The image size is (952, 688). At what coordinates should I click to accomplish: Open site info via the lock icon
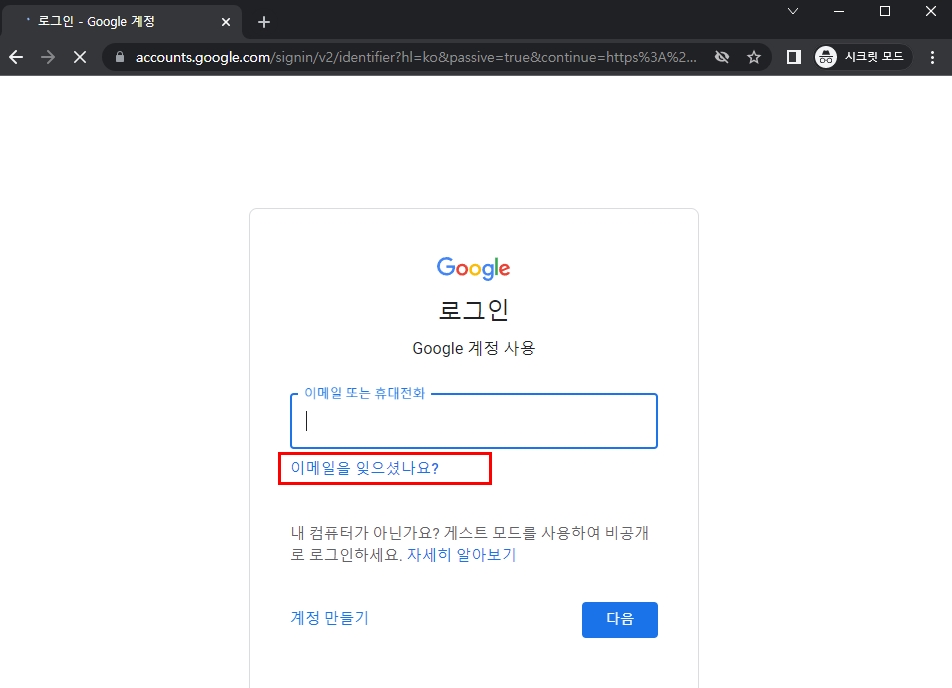tap(120, 57)
